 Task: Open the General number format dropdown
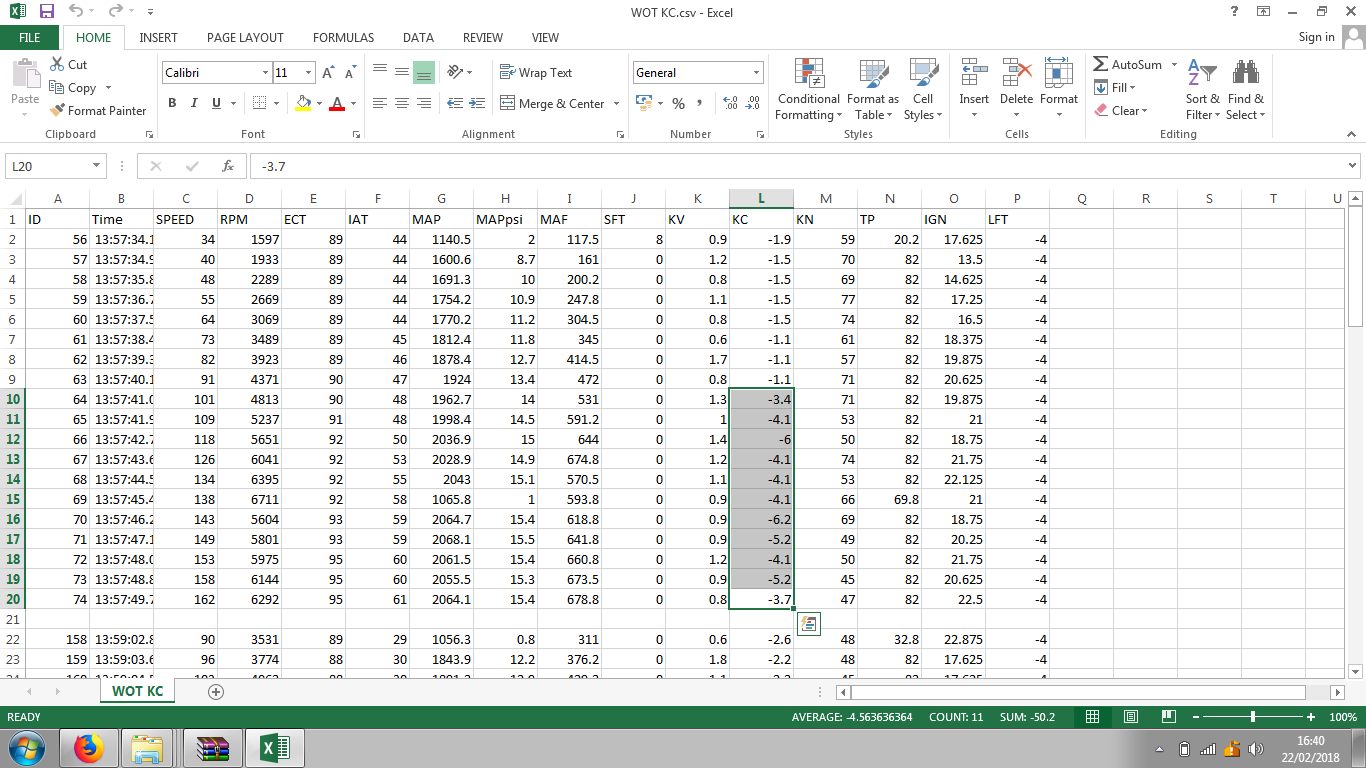click(756, 73)
